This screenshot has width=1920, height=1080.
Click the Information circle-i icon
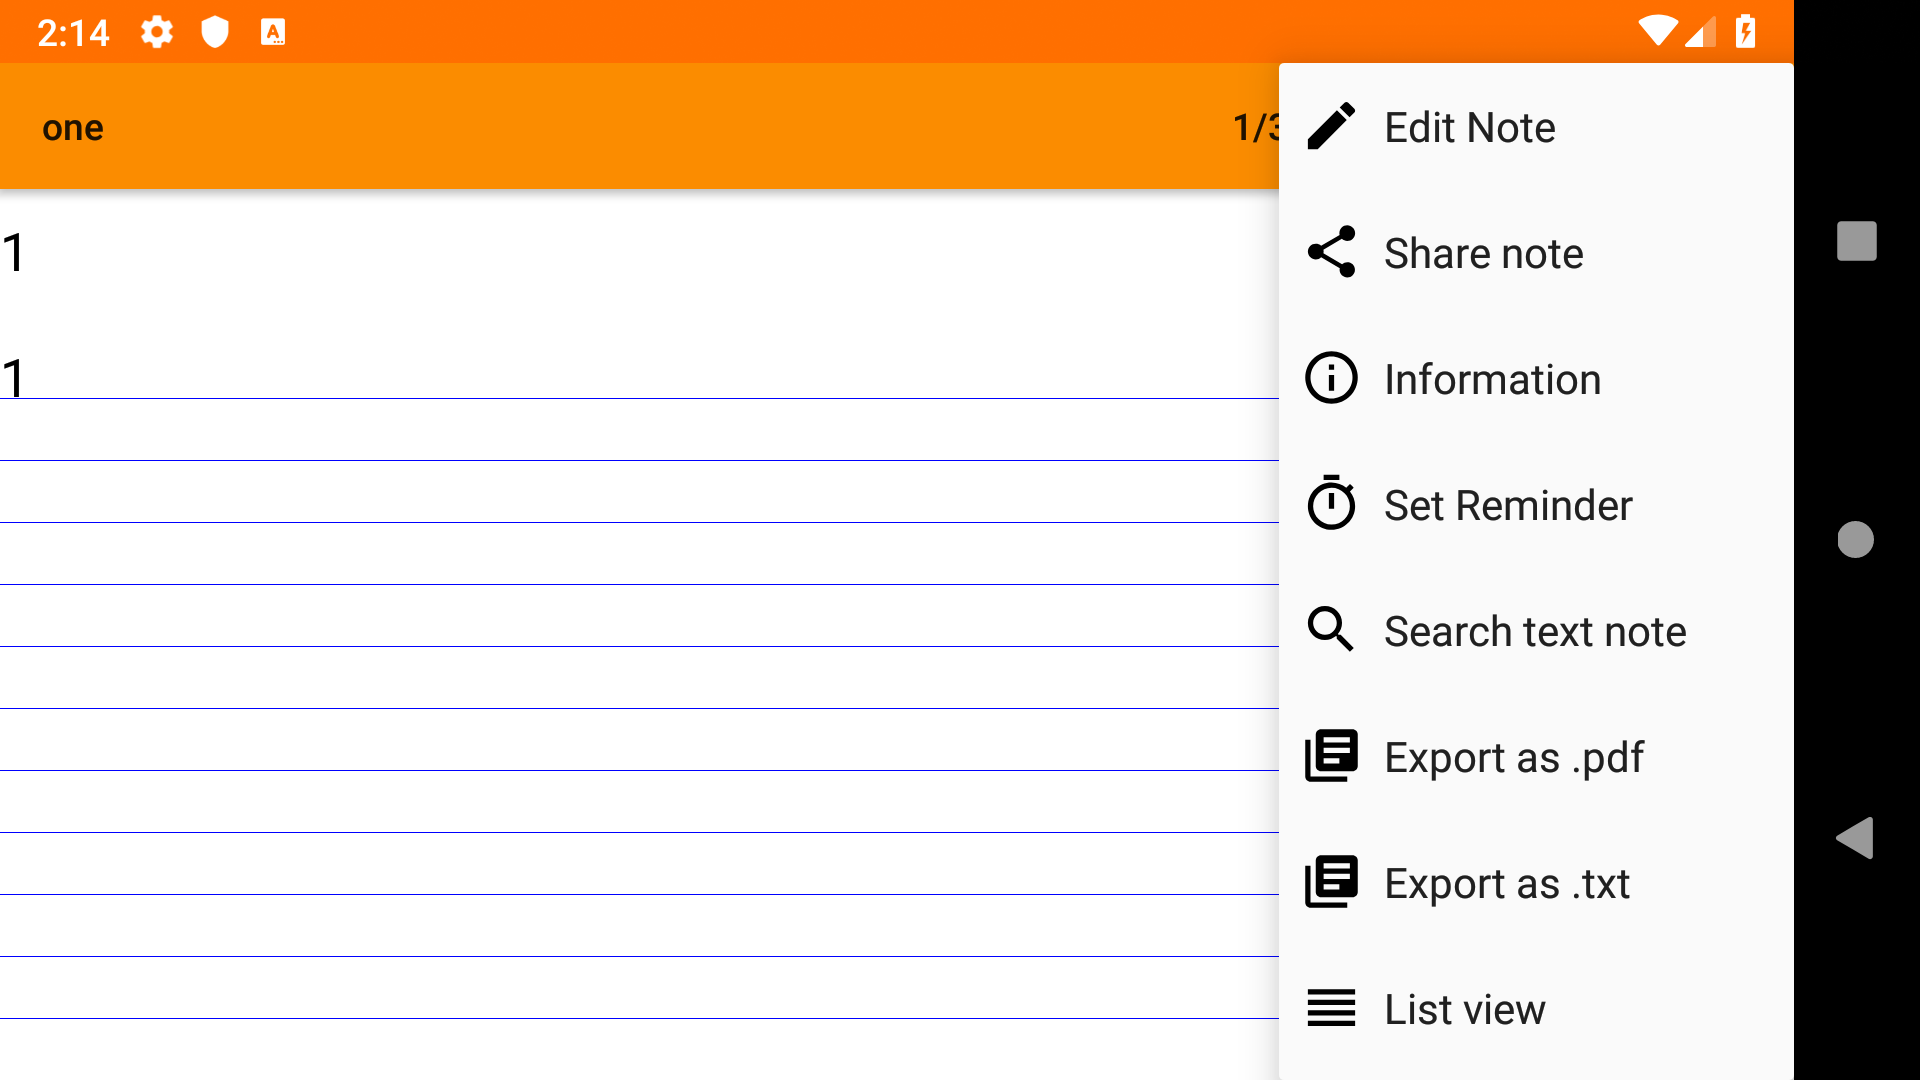click(1331, 378)
